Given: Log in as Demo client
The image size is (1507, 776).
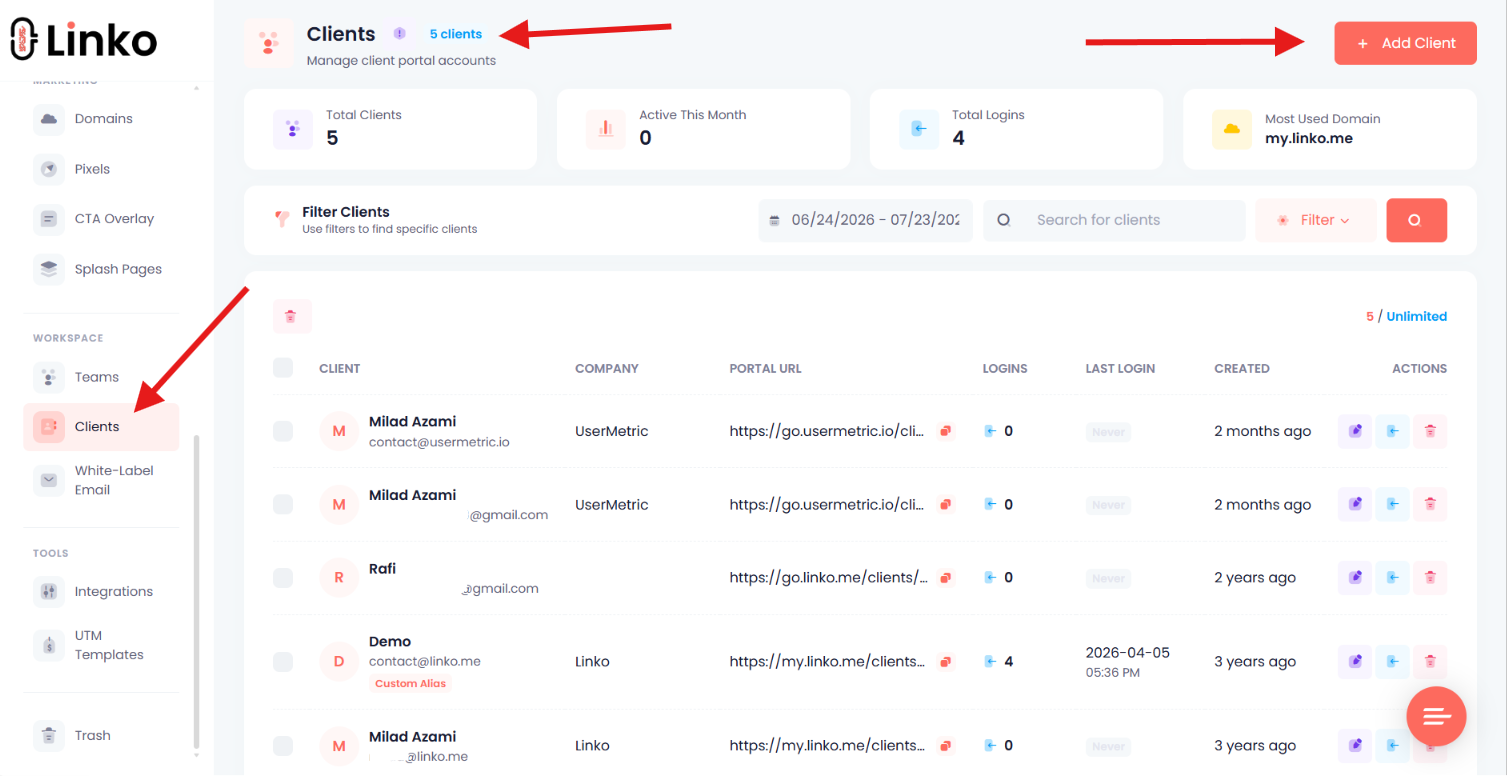Looking at the screenshot, I should point(1392,661).
